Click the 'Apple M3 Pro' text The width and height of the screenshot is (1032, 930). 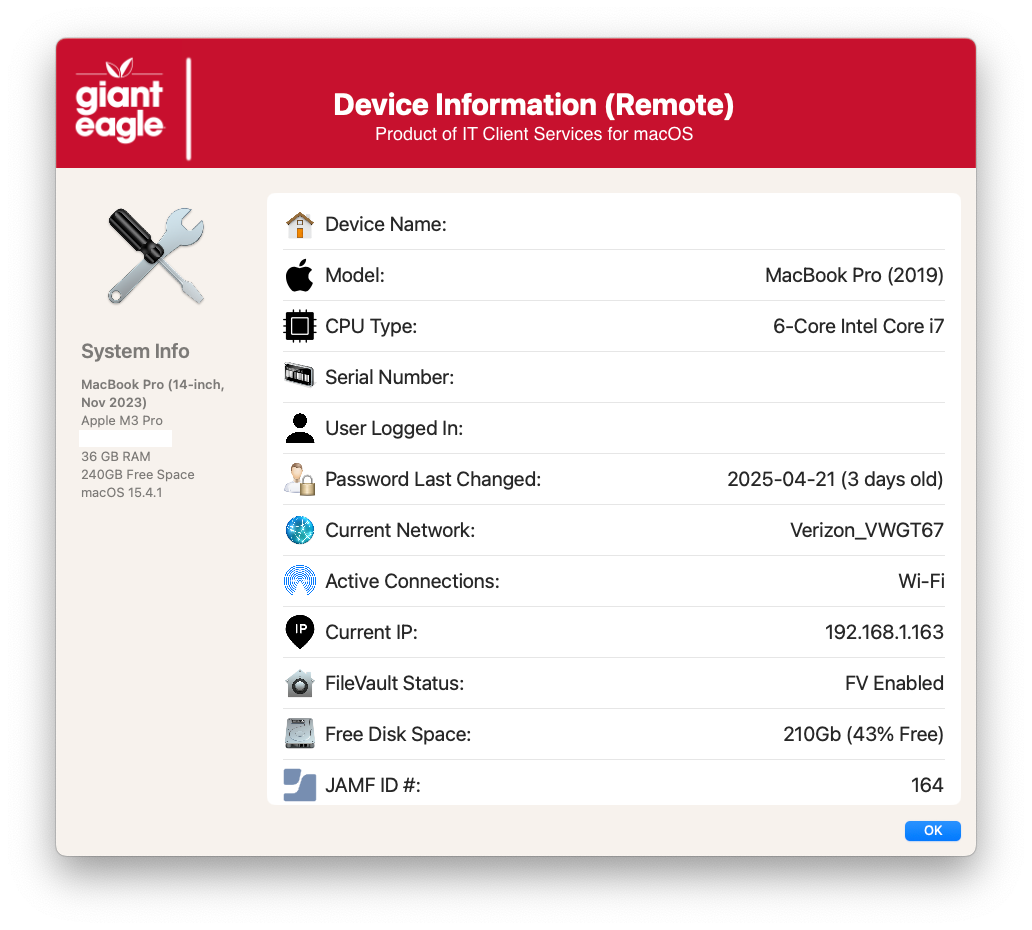point(122,421)
